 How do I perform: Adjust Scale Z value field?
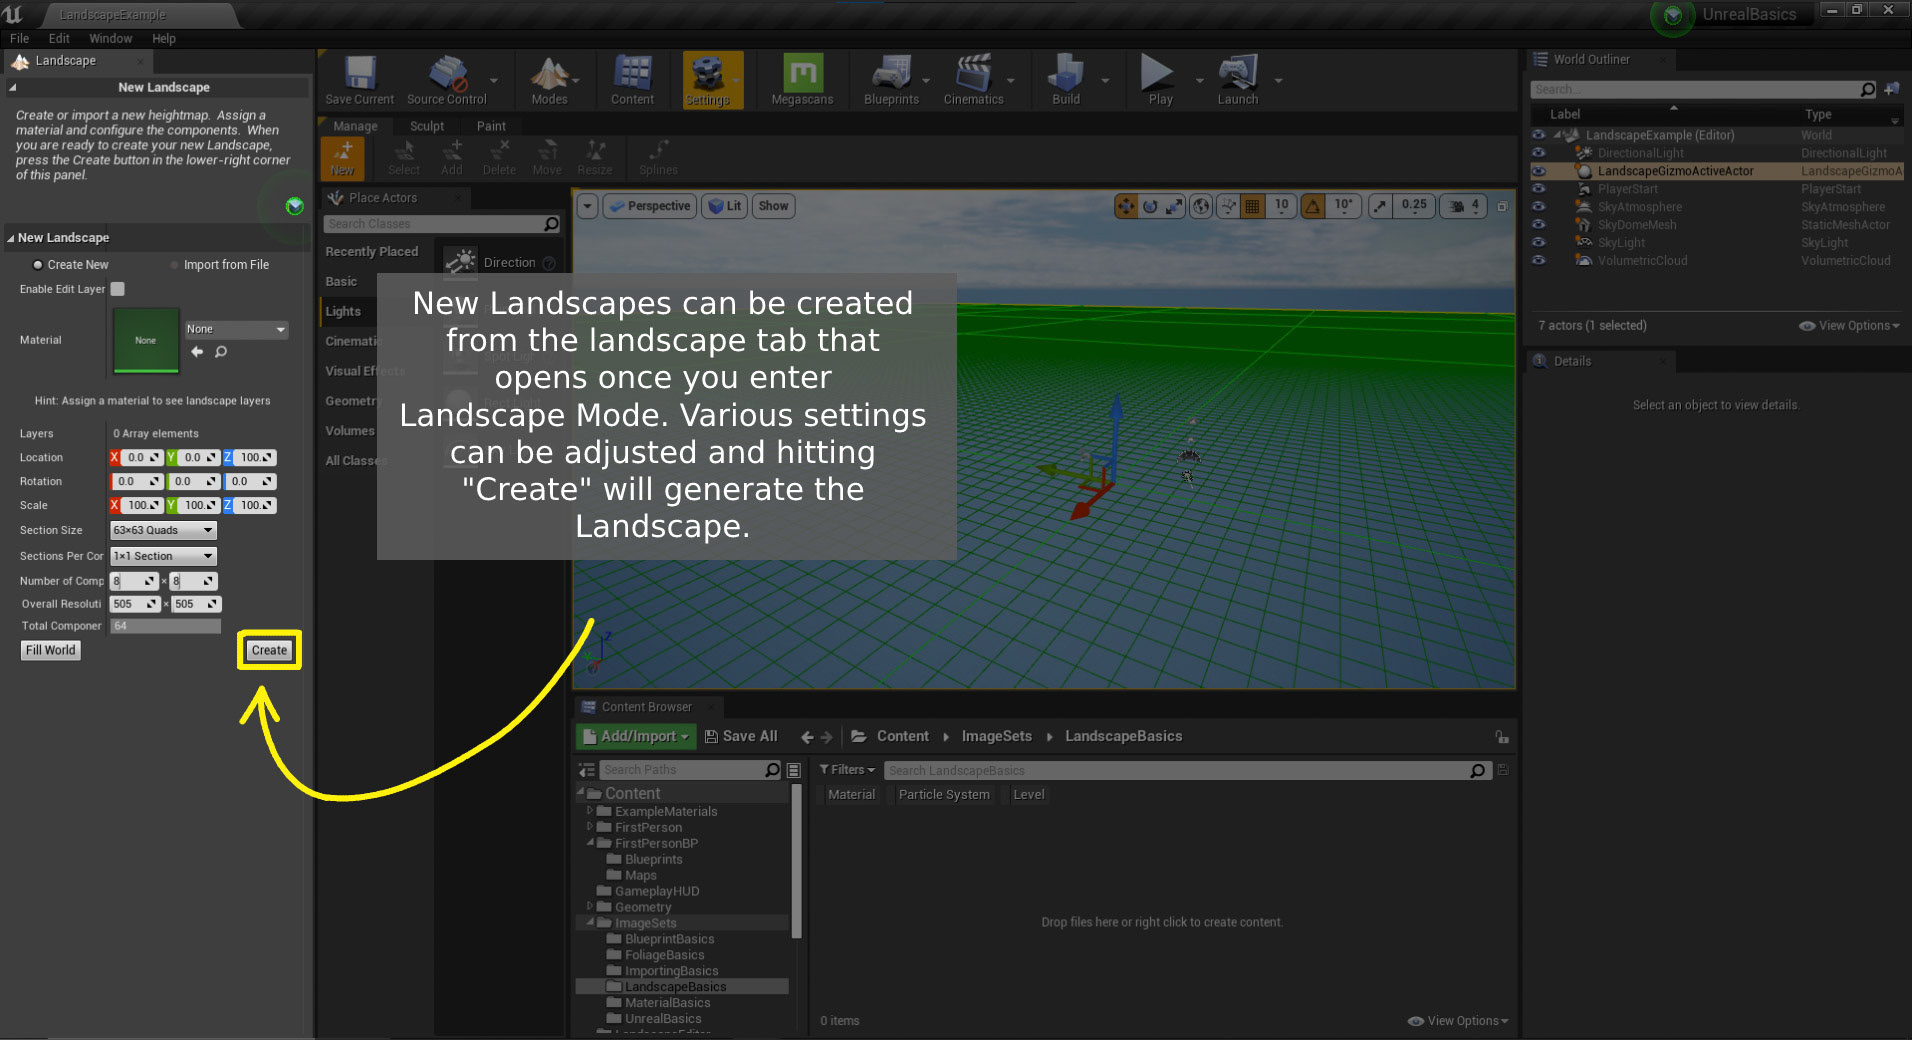click(x=256, y=506)
